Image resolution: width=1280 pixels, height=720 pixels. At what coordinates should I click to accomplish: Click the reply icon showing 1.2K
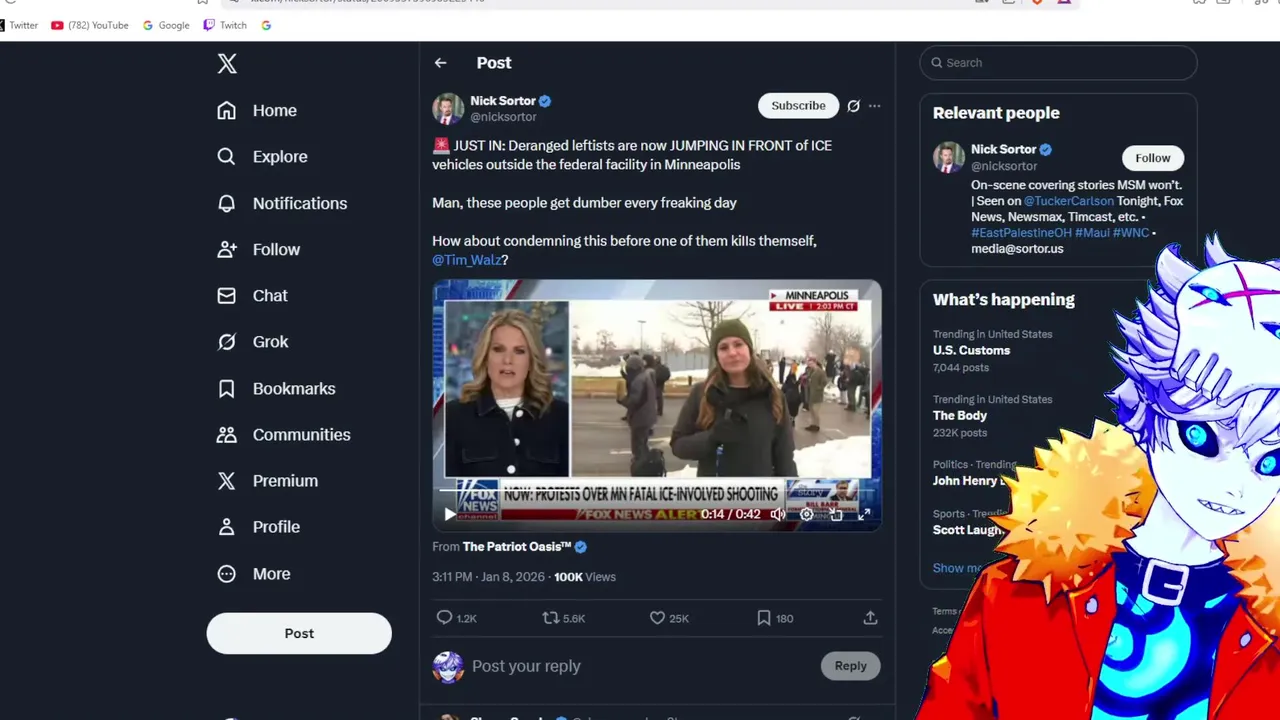pos(445,618)
